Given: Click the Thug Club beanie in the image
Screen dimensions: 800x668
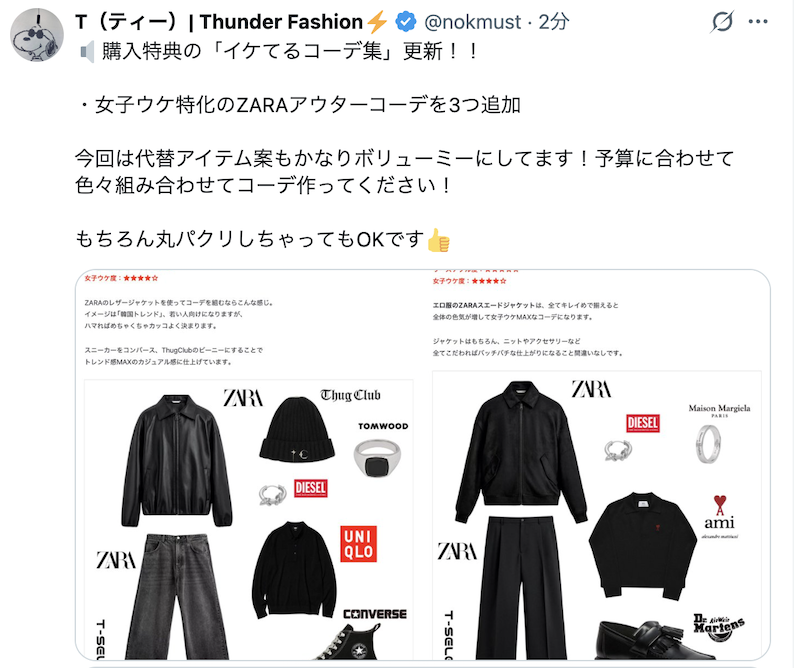Looking at the screenshot, I should point(297,430).
